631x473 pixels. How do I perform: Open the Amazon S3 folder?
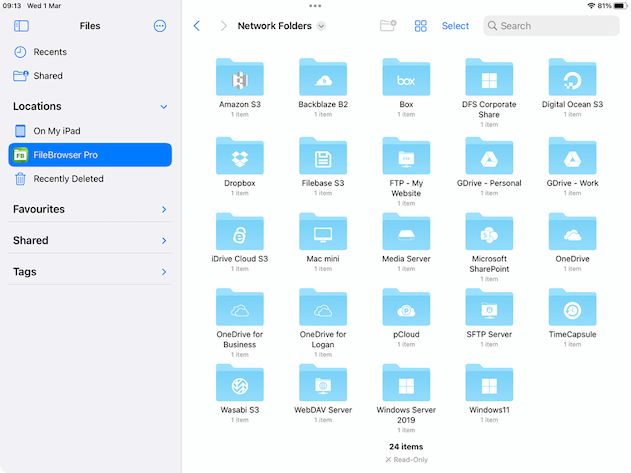pyautogui.click(x=239, y=77)
